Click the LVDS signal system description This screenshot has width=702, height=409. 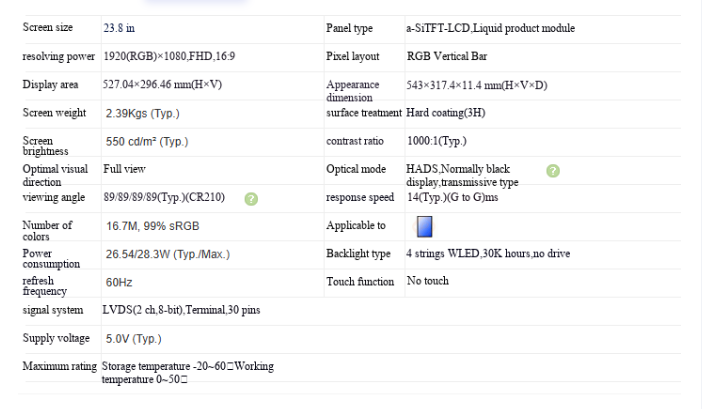(x=181, y=310)
